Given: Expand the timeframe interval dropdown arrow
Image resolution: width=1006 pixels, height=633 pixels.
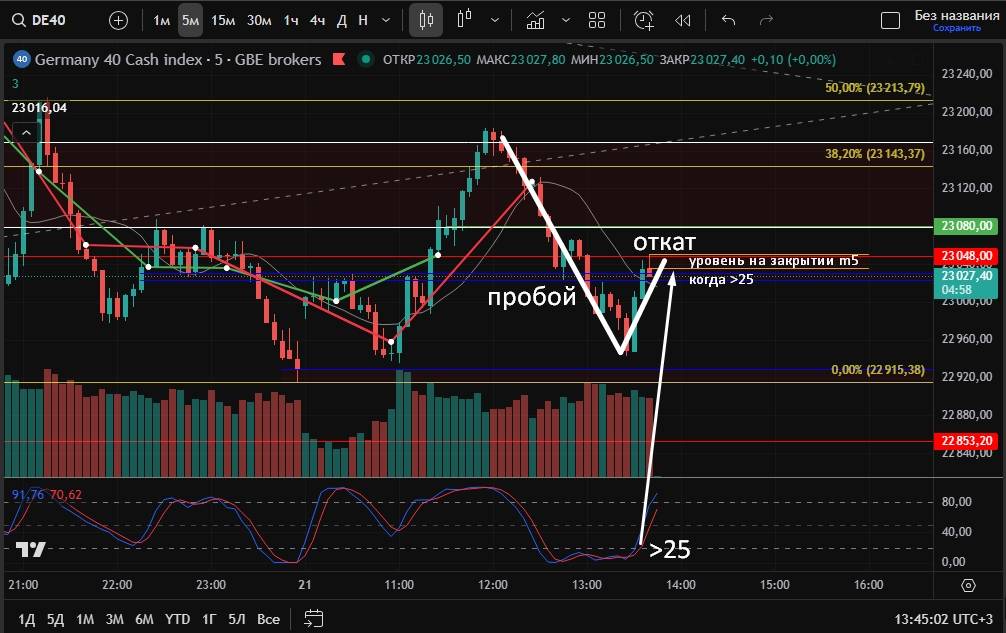Looking at the screenshot, I should click(x=385, y=20).
